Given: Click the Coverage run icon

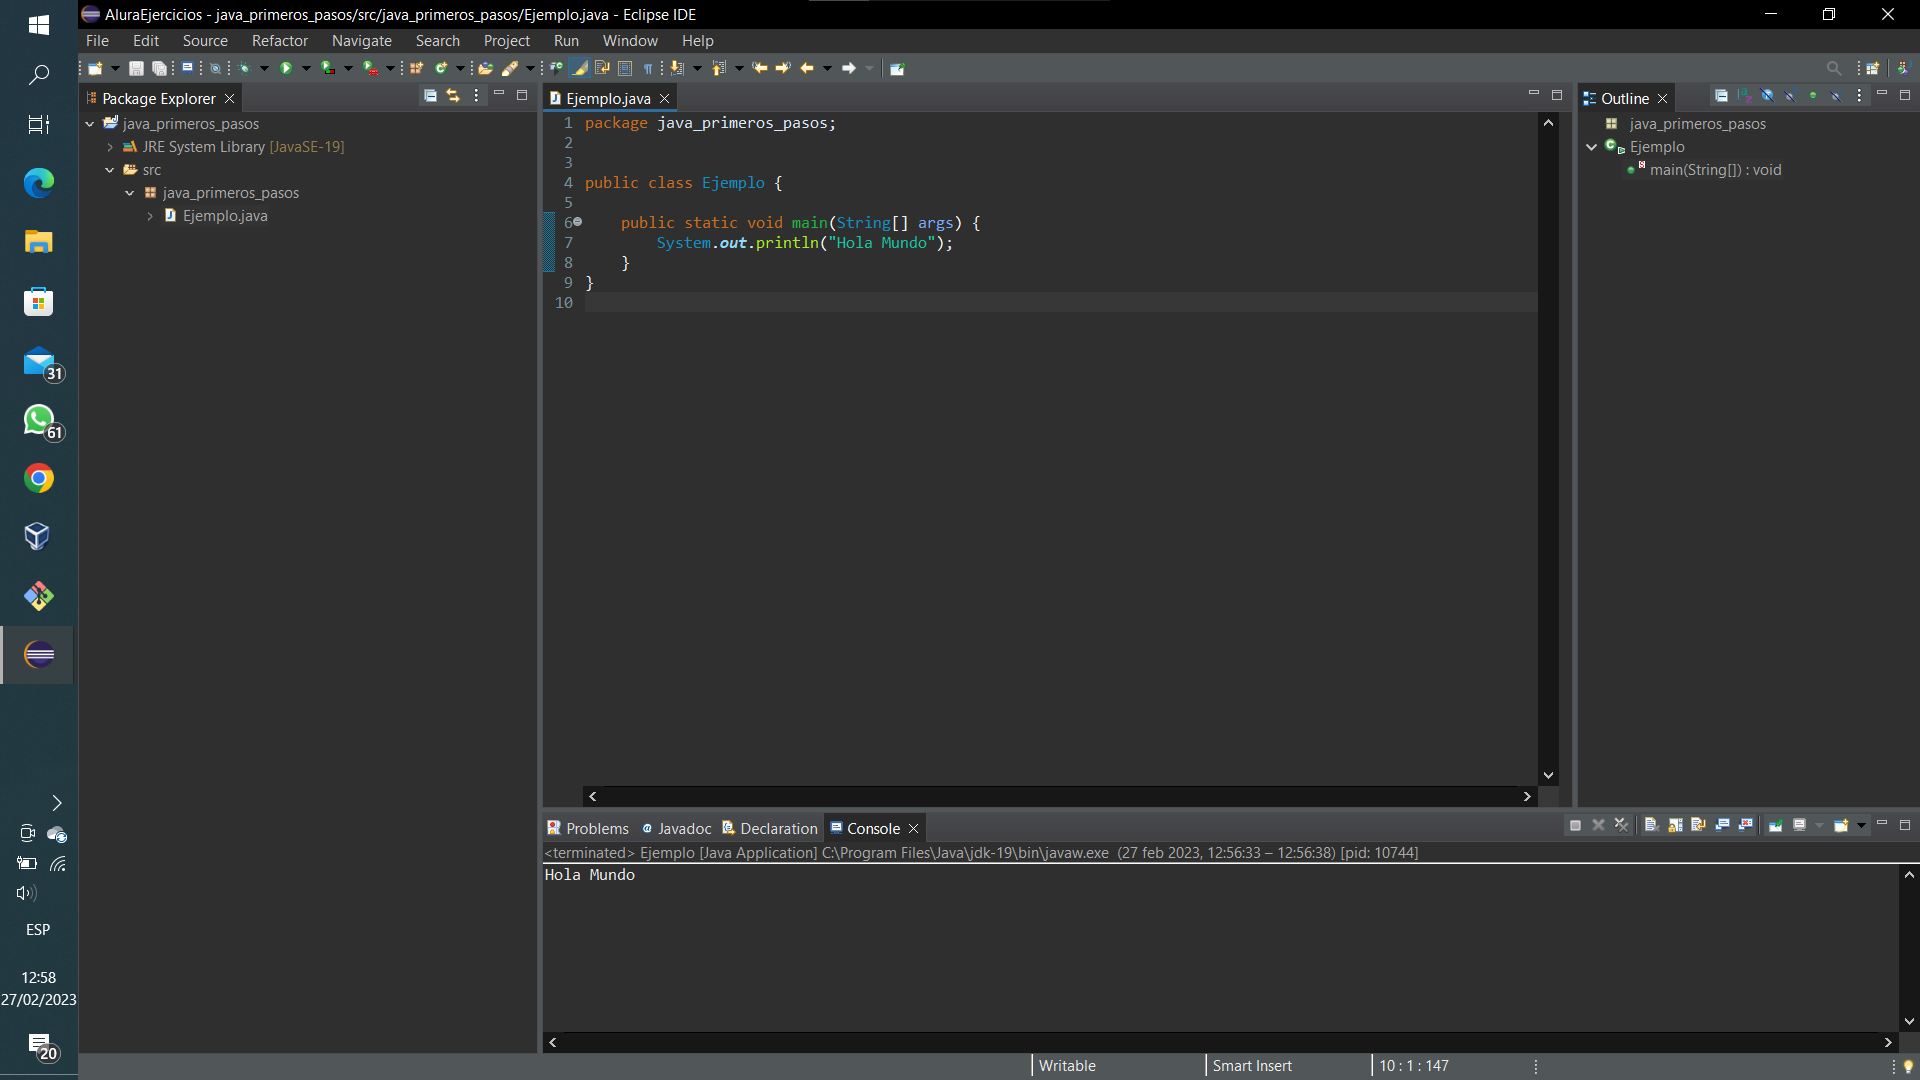Looking at the screenshot, I should (x=328, y=68).
